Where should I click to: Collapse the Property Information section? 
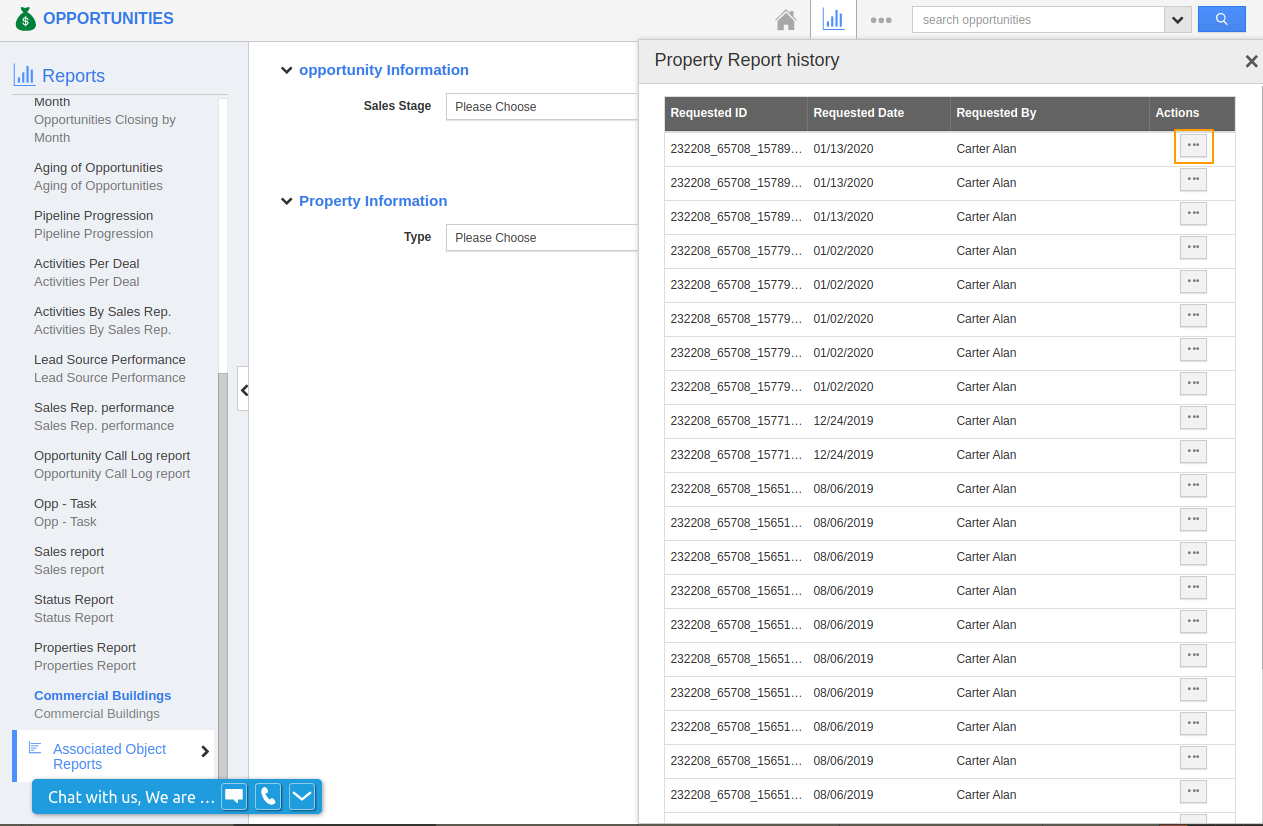(x=287, y=201)
